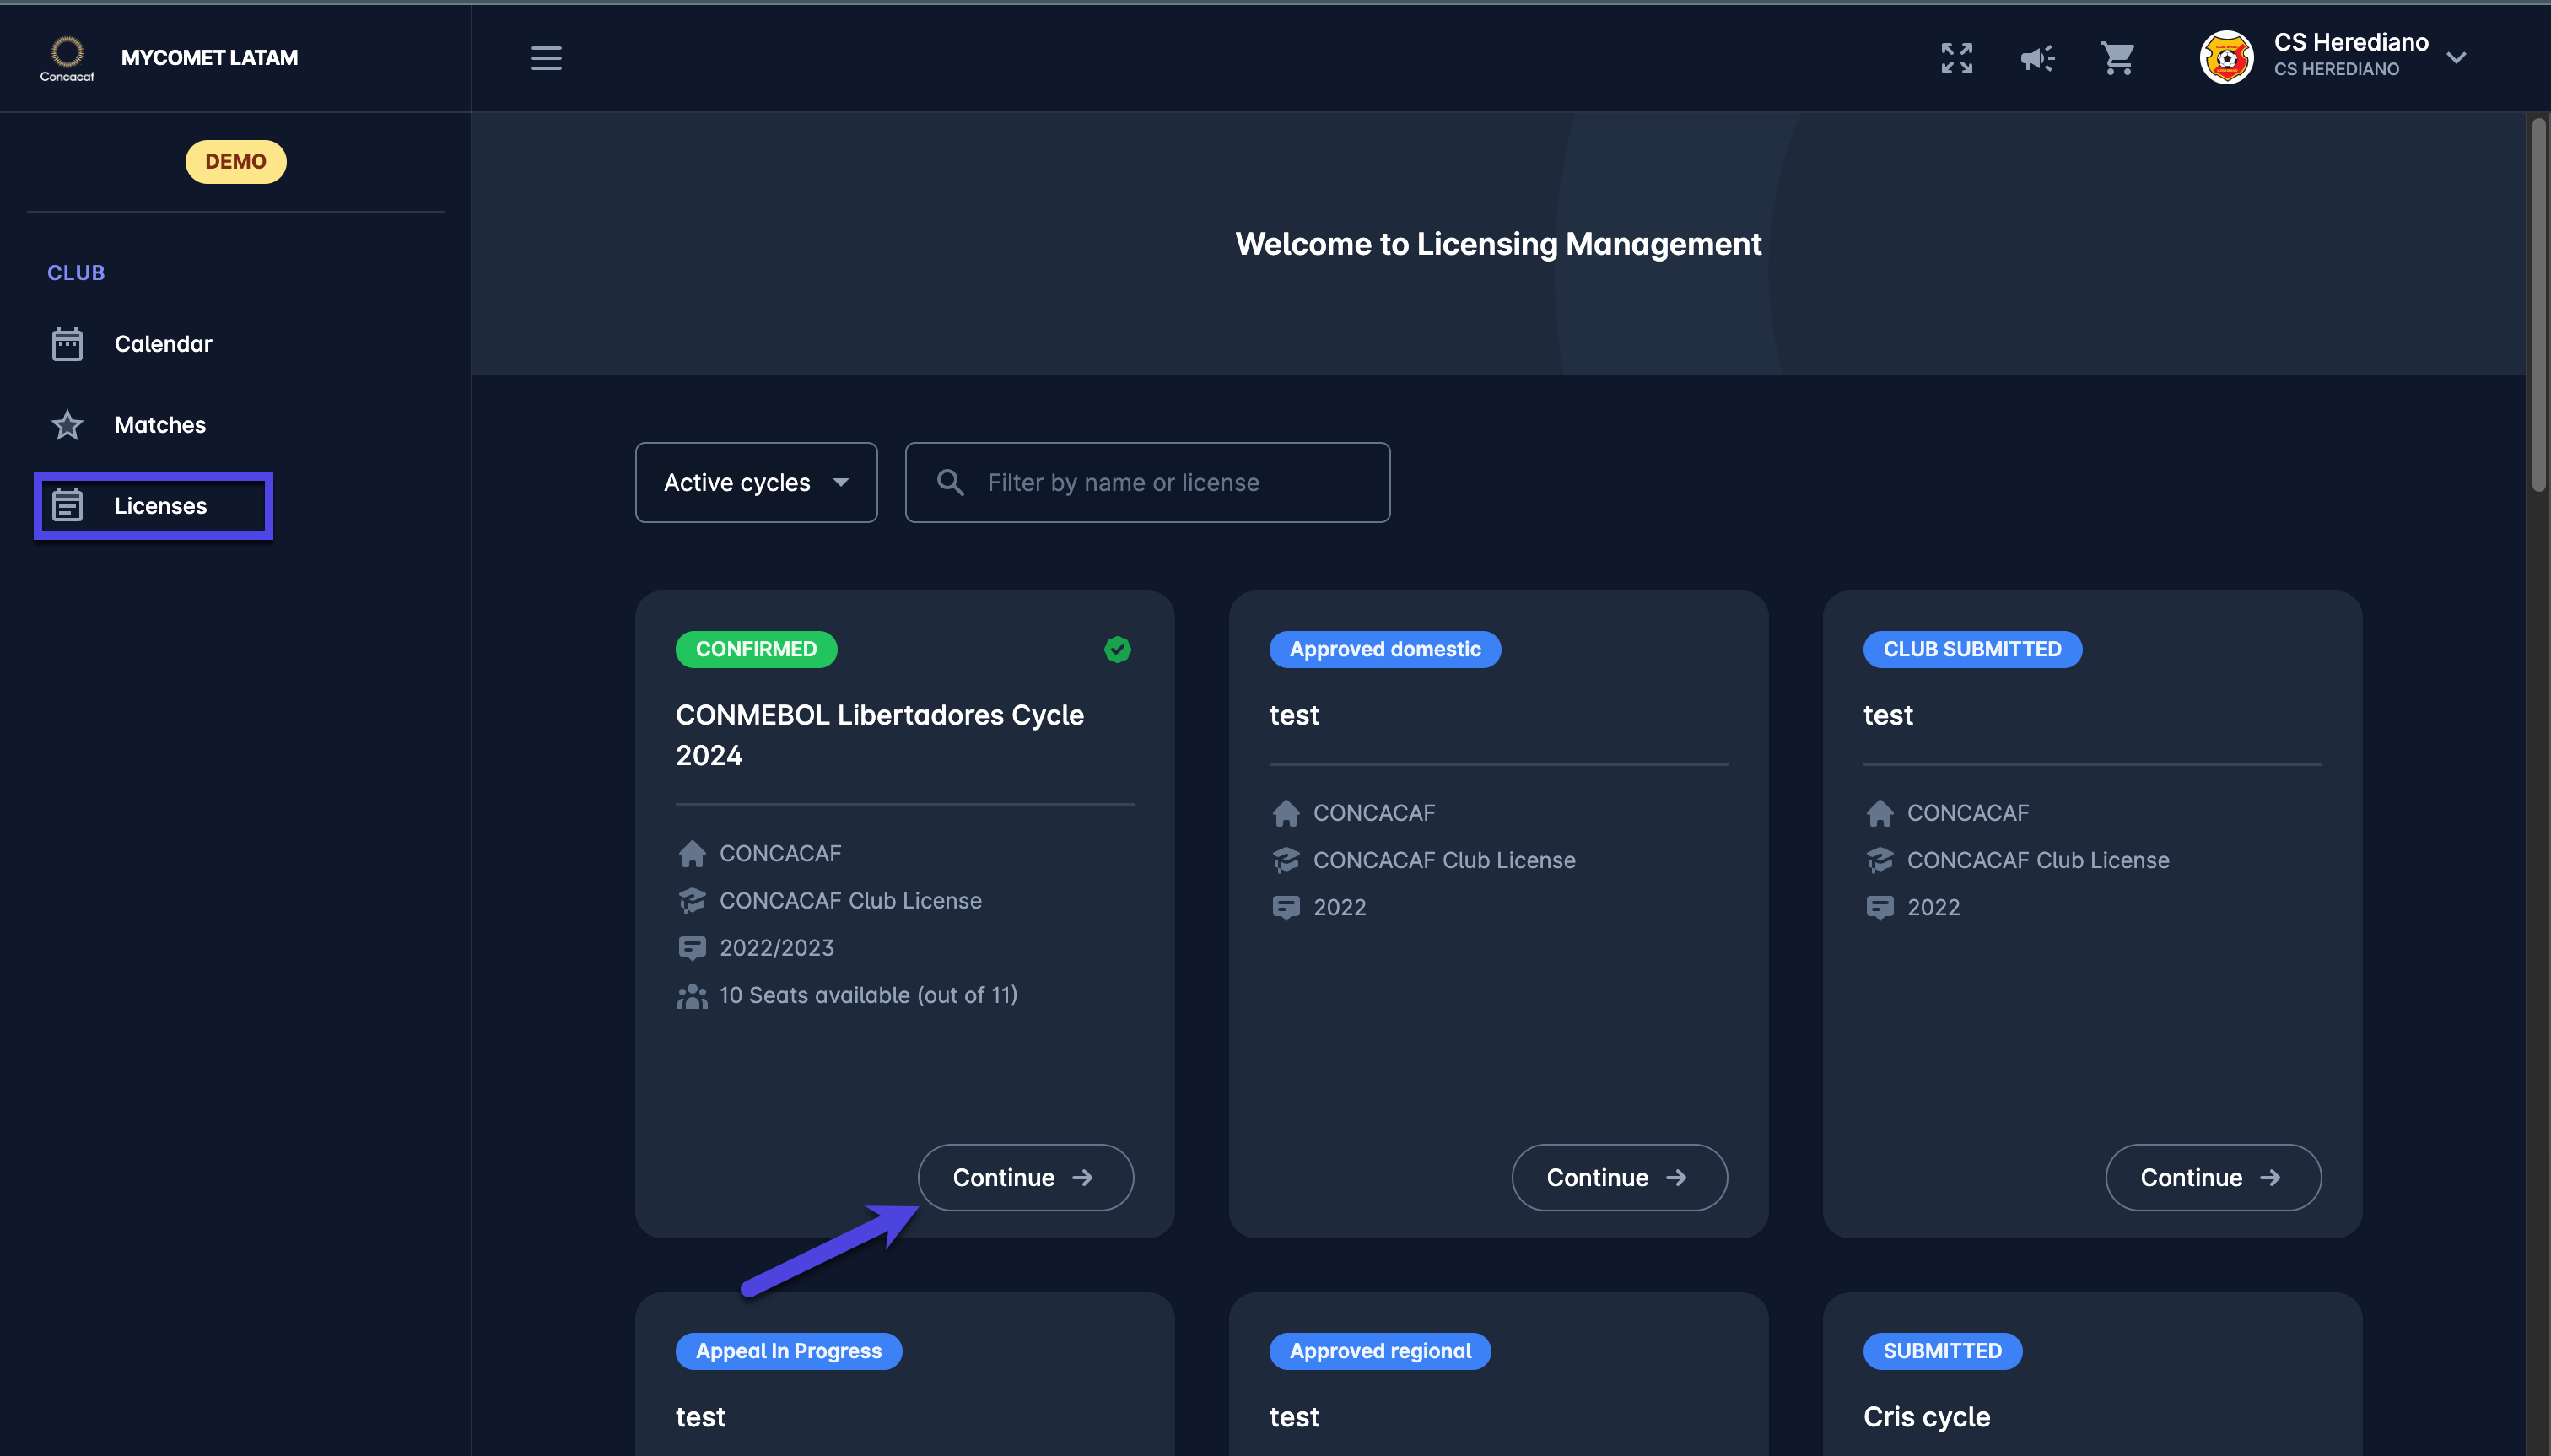The width and height of the screenshot is (2551, 1456).
Task: Expand the CS Herediano user menu chevron
Action: [x=2455, y=58]
